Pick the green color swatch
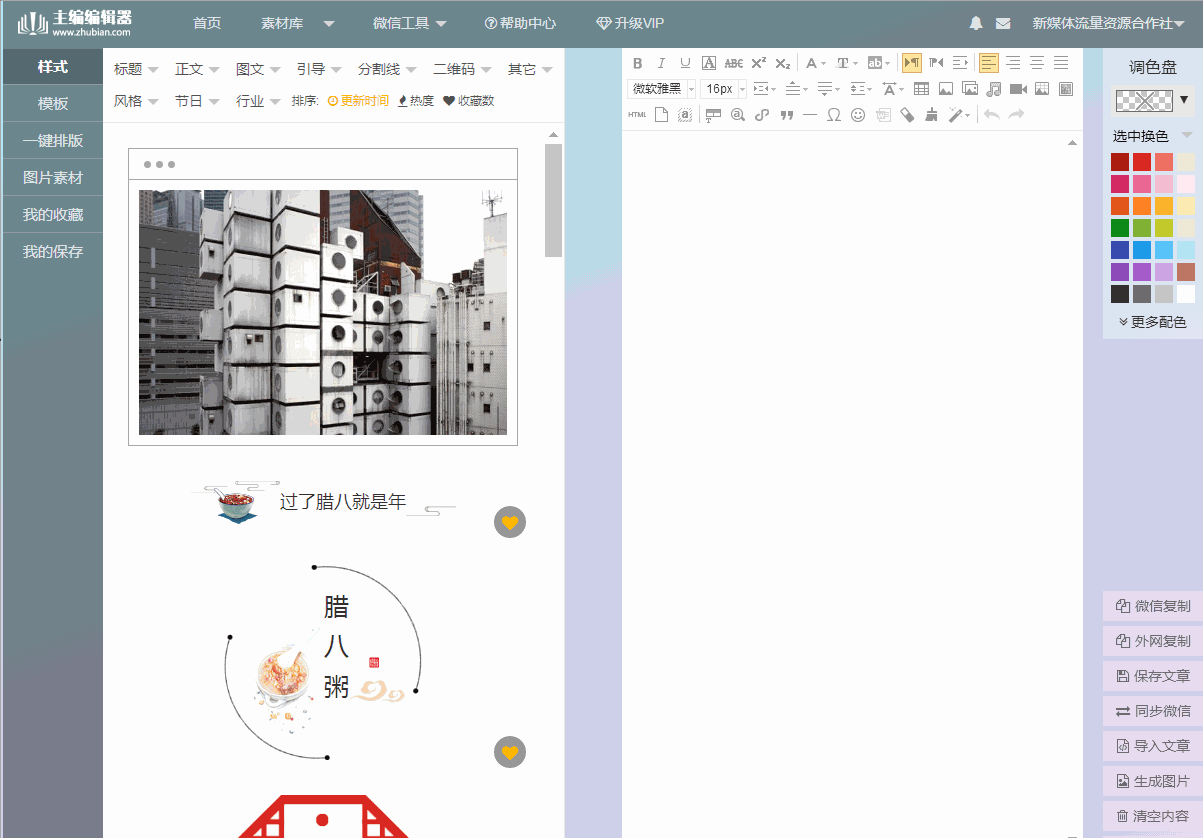Image resolution: width=1203 pixels, height=838 pixels. pyautogui.click(x=1120, y=228)
